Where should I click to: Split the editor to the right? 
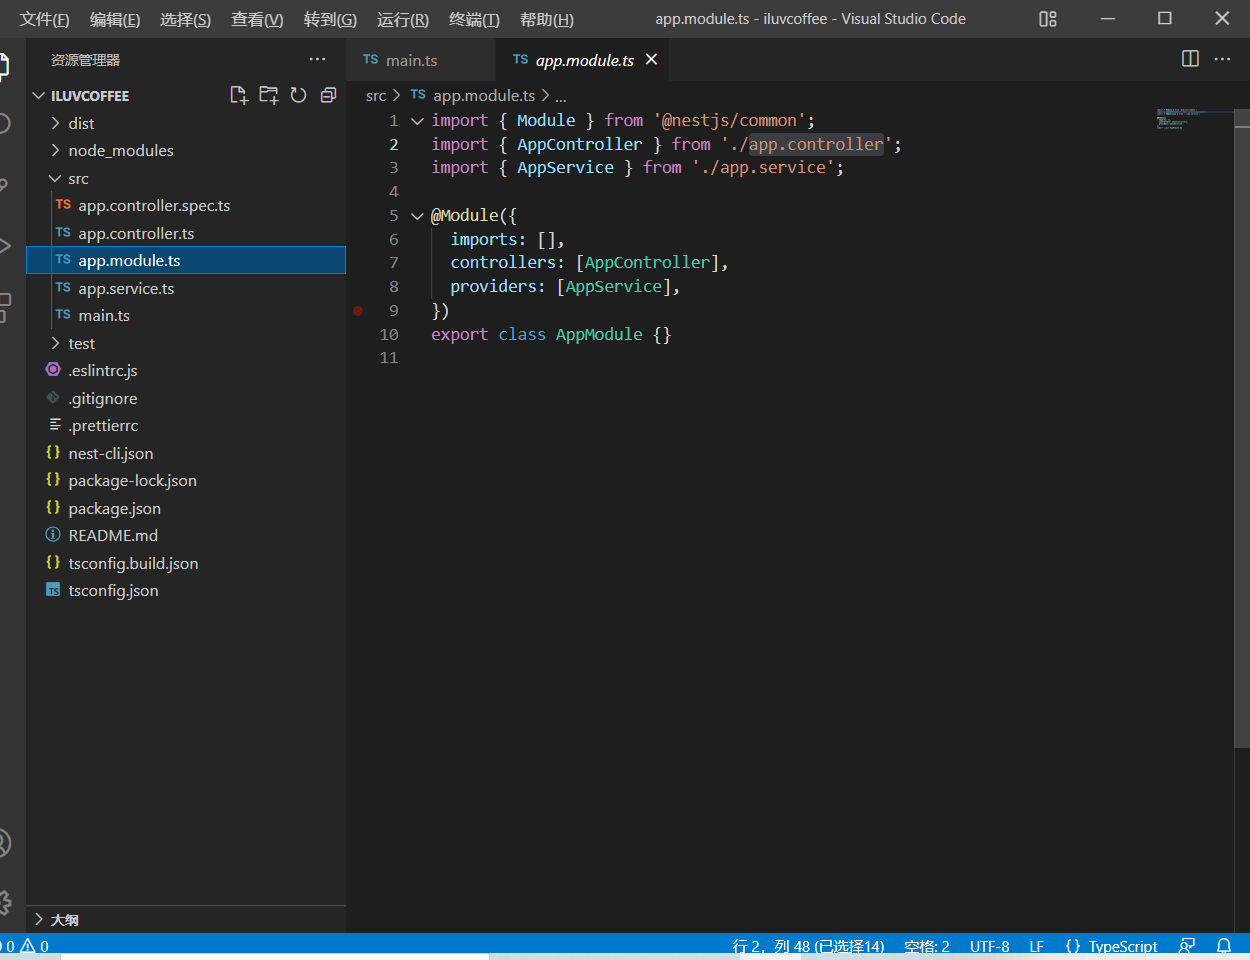coord(1190,59)
